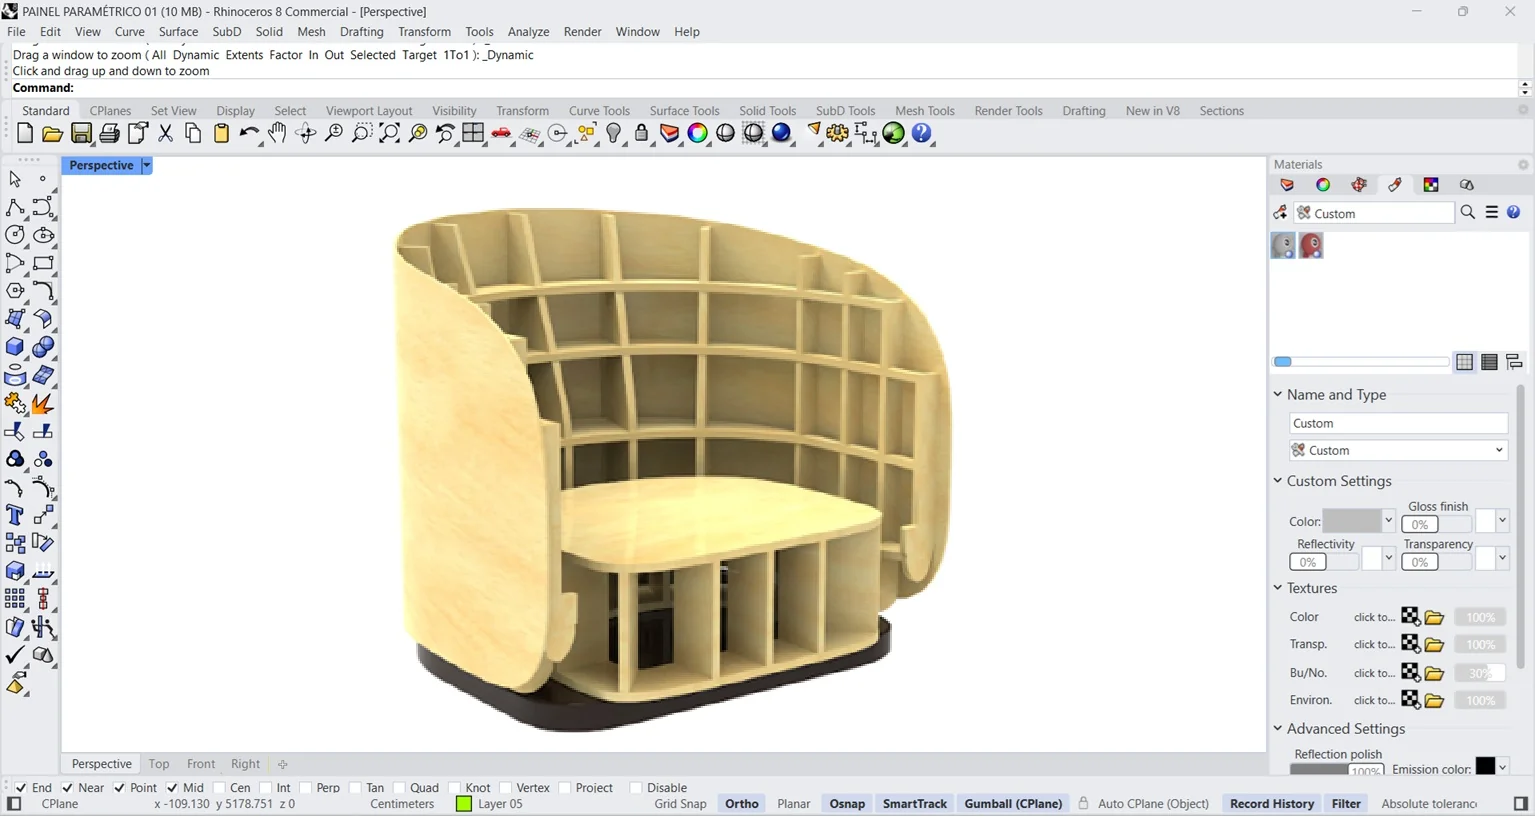
Task: Enable the Cen osnap checkbox
Action: 219,788
